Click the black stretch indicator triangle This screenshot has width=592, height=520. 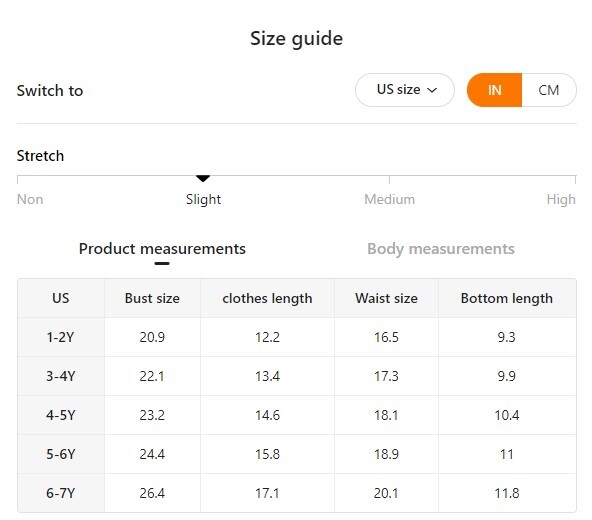point(203,178)
